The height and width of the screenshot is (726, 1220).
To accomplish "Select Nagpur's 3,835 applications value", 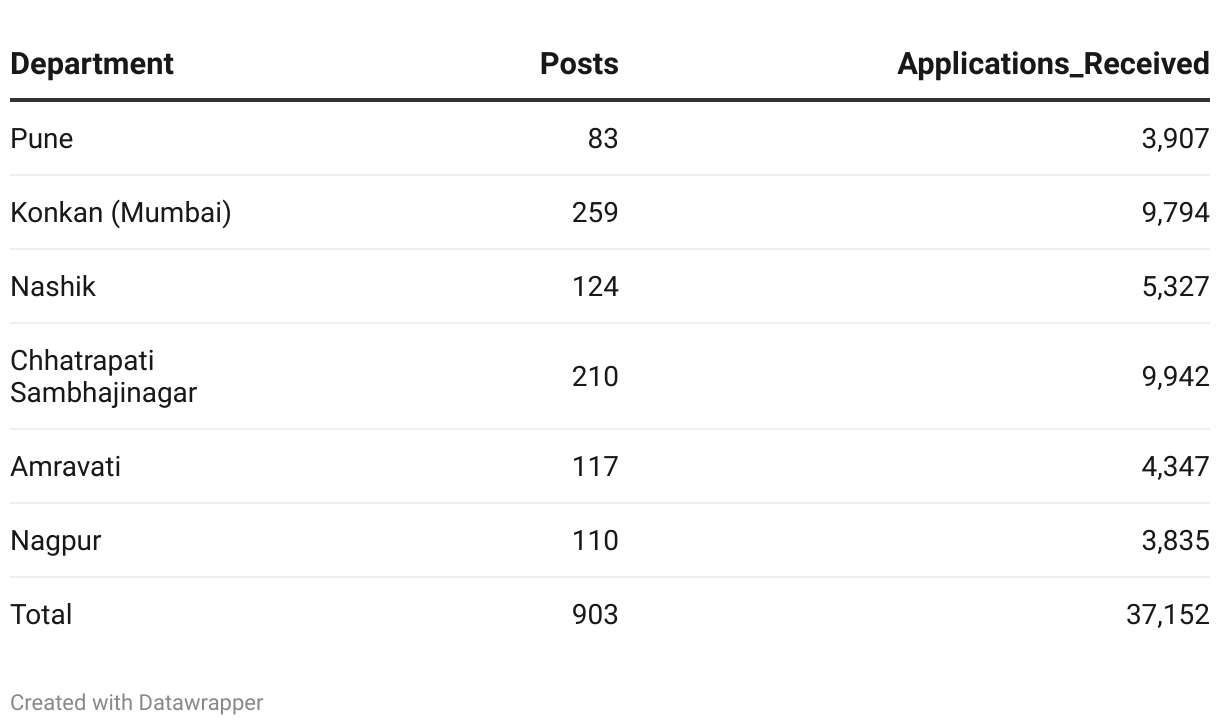I will (x=1175, y=540).
